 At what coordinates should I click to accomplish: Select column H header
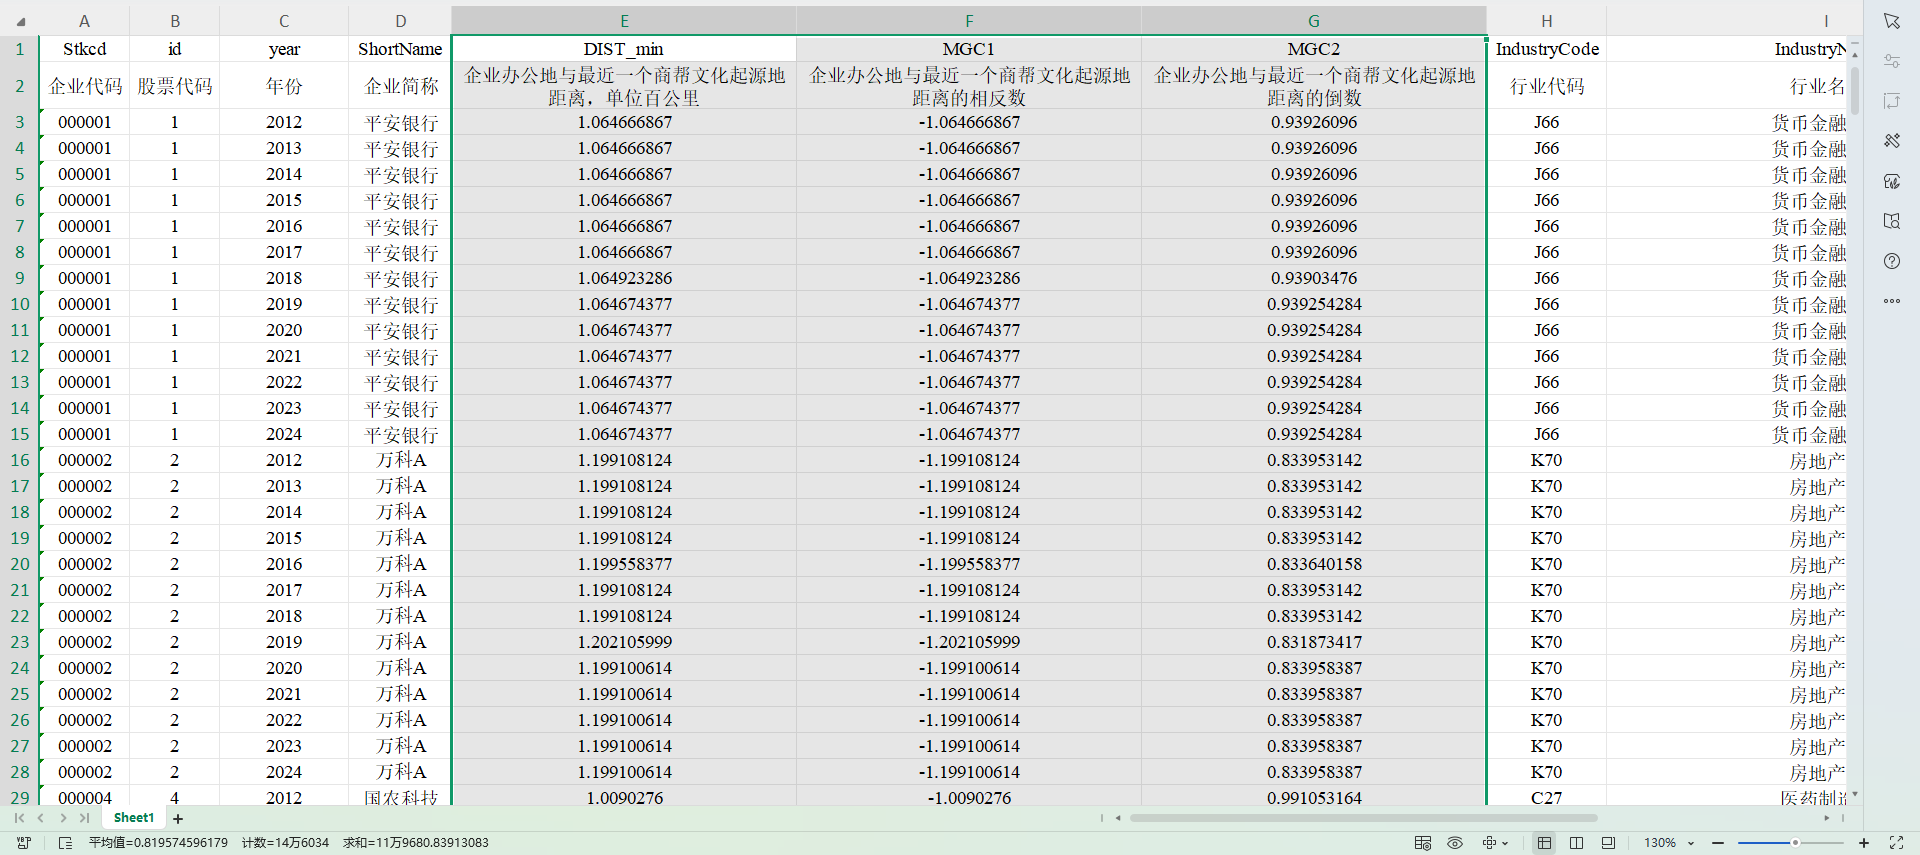(1546, 21)
